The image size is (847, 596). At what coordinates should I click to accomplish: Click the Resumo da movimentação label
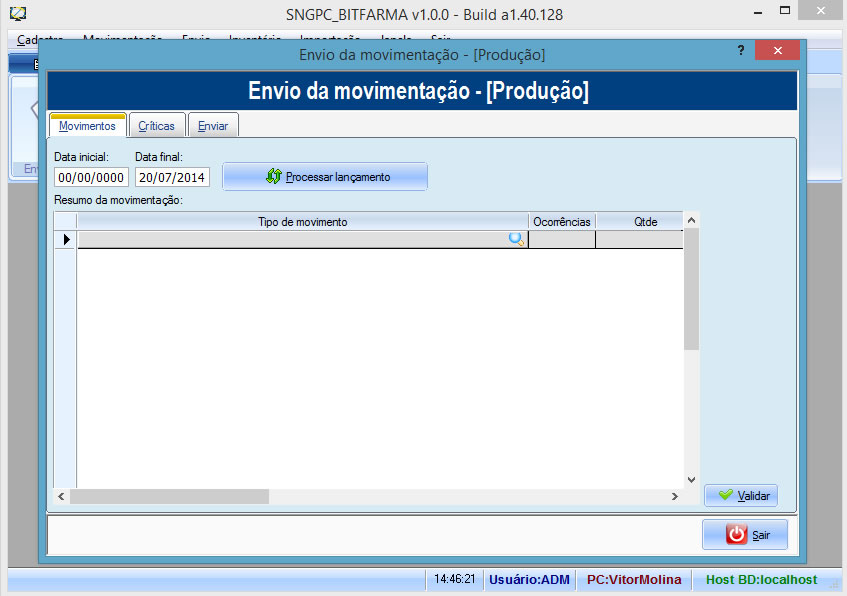click(x=118, y=200)
